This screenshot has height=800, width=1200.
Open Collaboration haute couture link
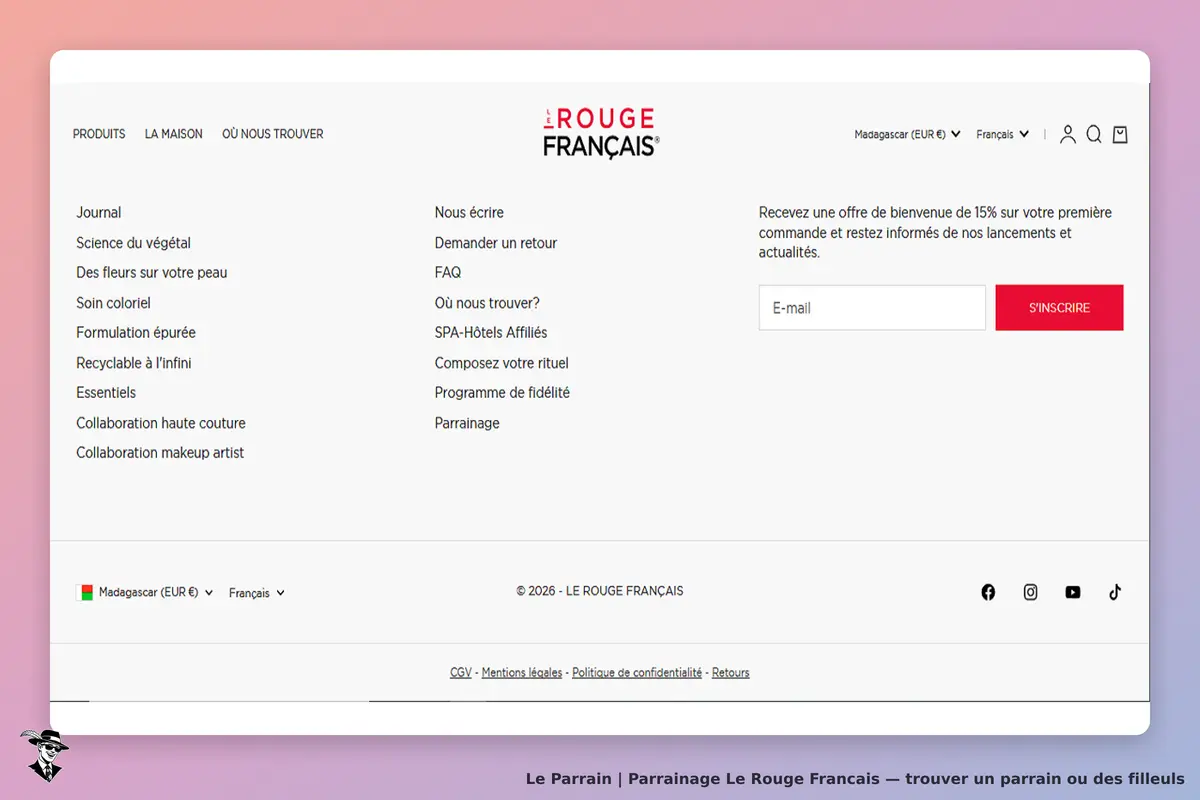[161, 423]
